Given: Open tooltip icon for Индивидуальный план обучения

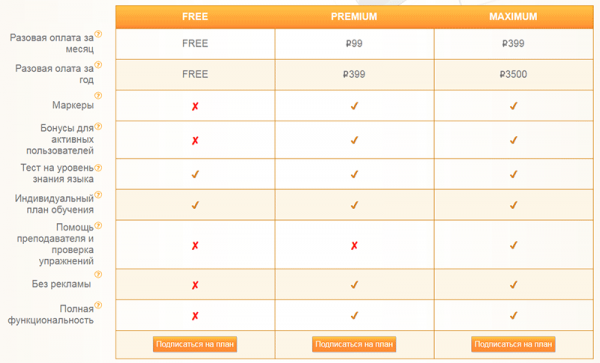Looking at the screenshot, I should coord(98,195).
